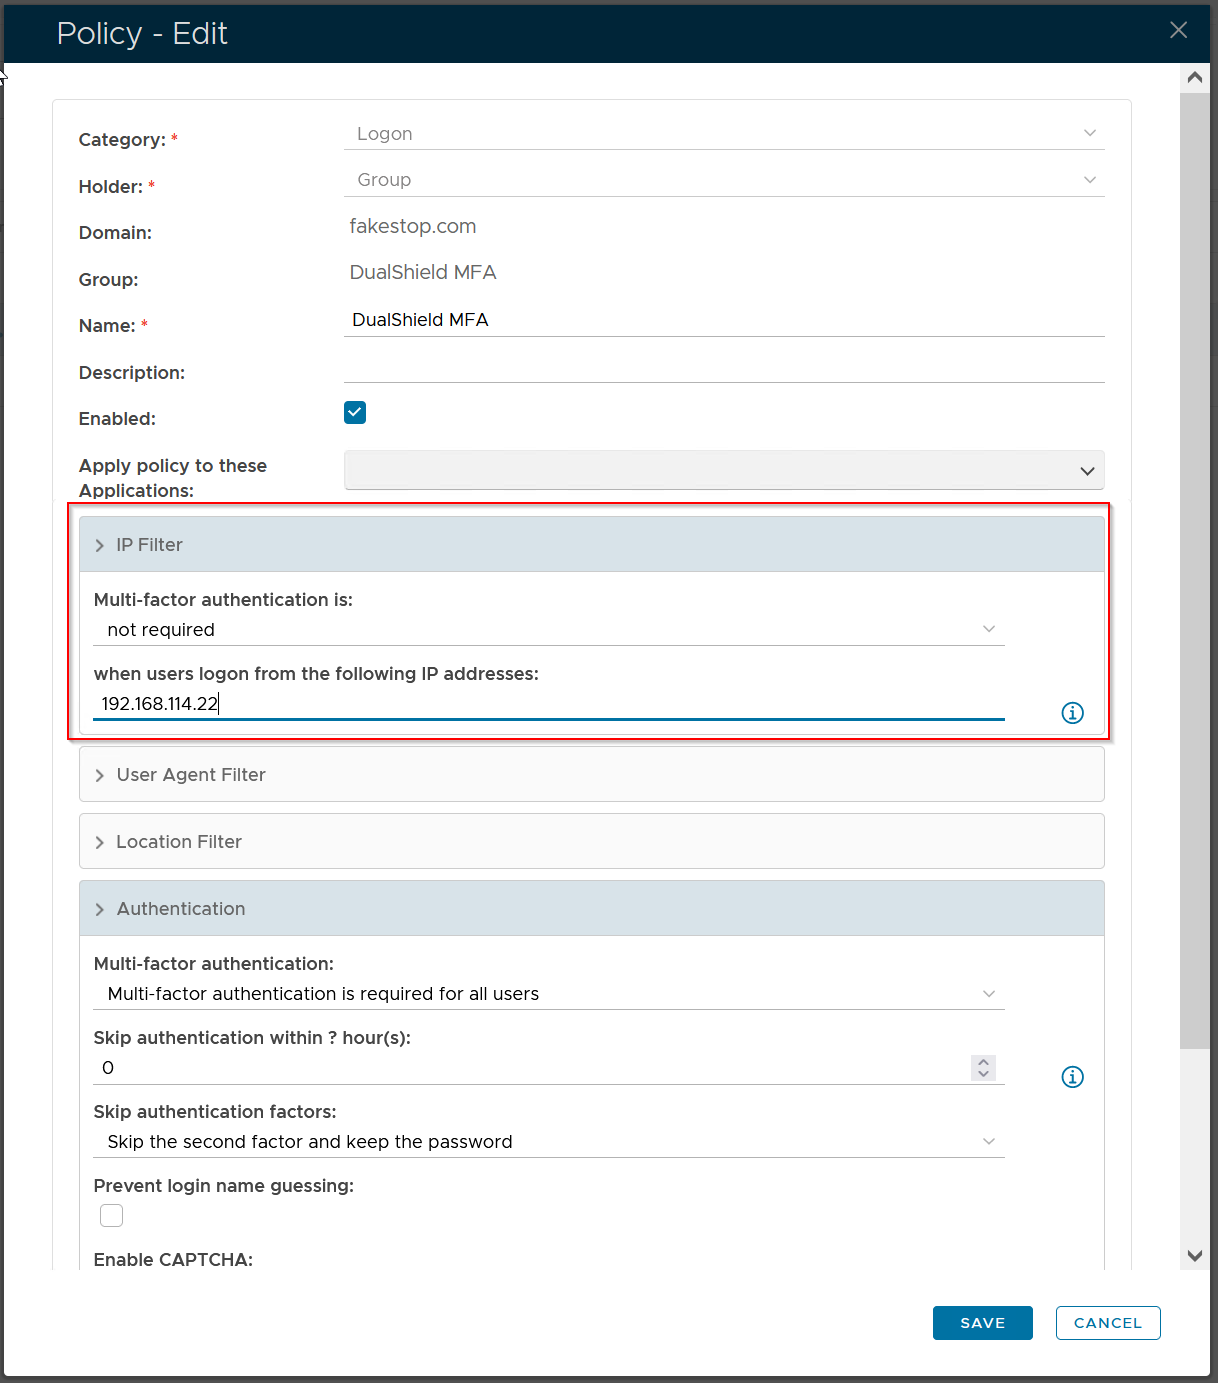Click the scroll down arrow on scrollbar
The height and width of the screenshot is (1383, 1218).
(x=1194, y=1256)
